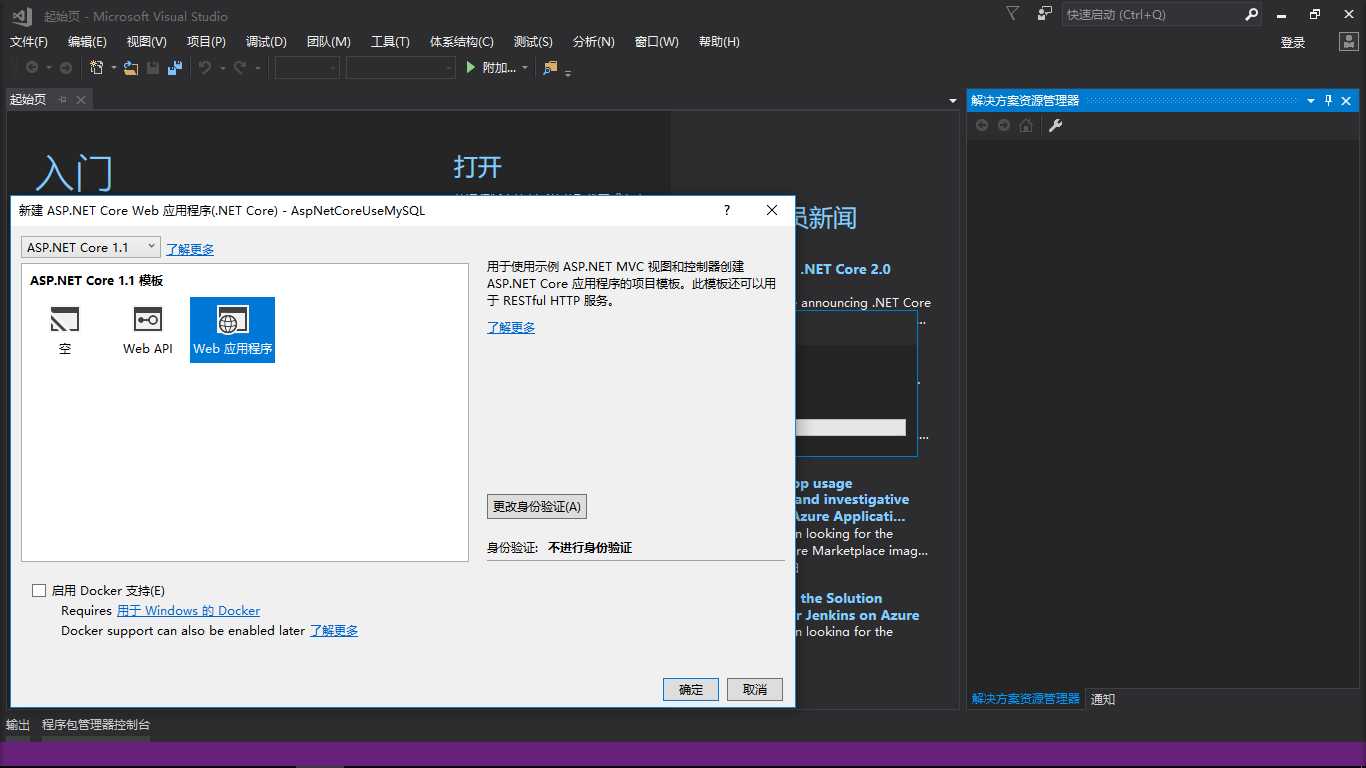1366x768 pixels.
Task: Open the 编辑(E) menu
Action: click(87, 42)
